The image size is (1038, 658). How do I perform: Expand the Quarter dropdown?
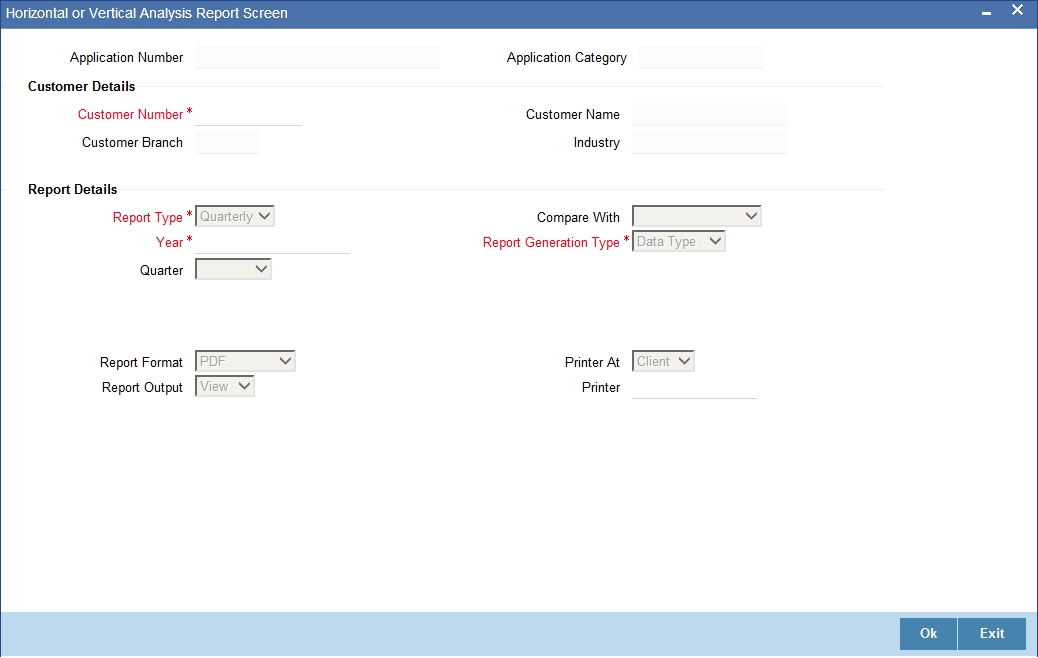point(233,269)
